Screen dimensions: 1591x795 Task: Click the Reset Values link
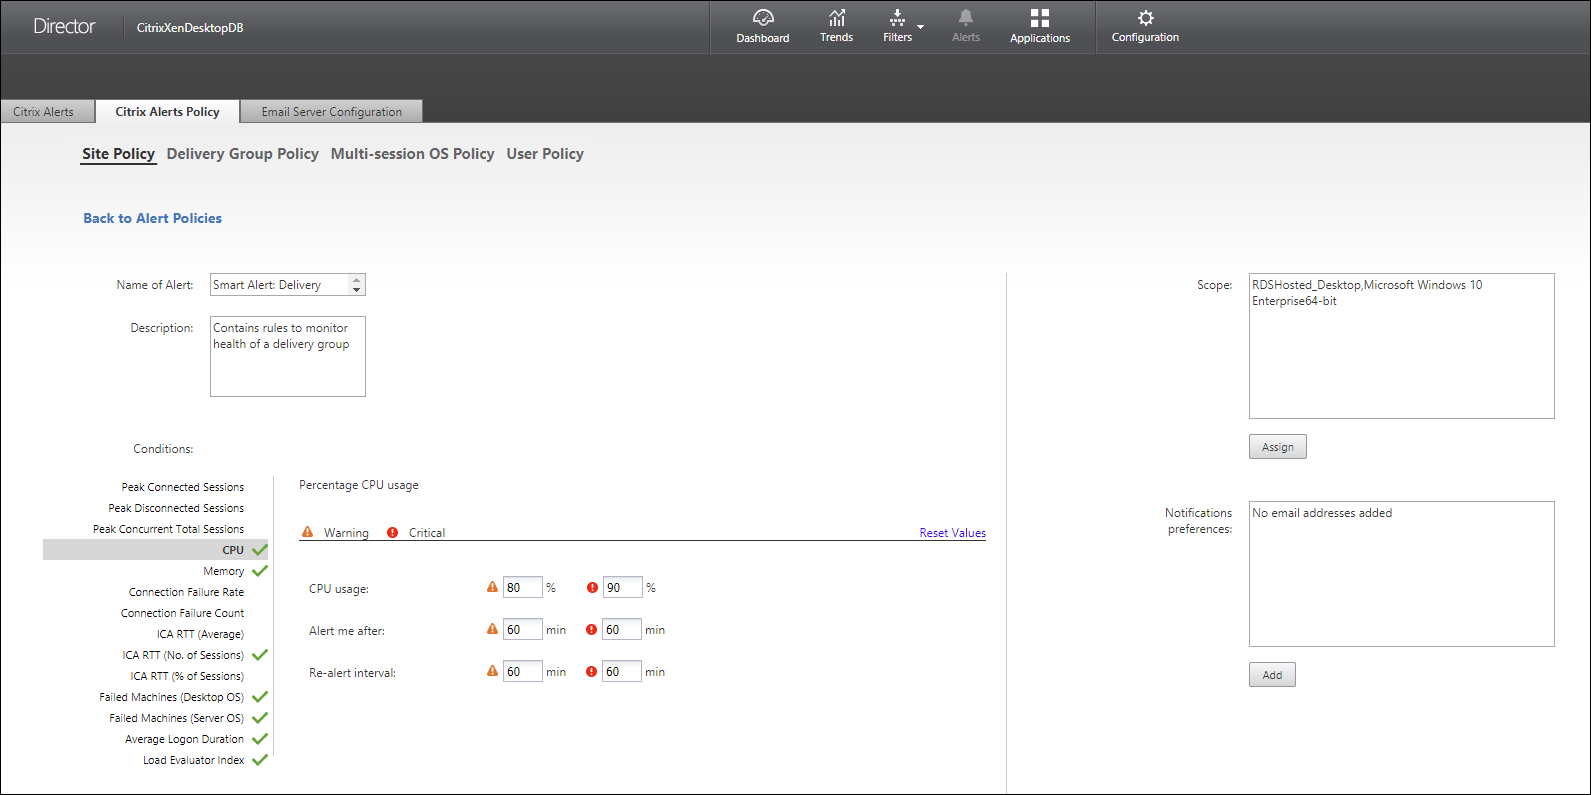click(x=952, y=533)
